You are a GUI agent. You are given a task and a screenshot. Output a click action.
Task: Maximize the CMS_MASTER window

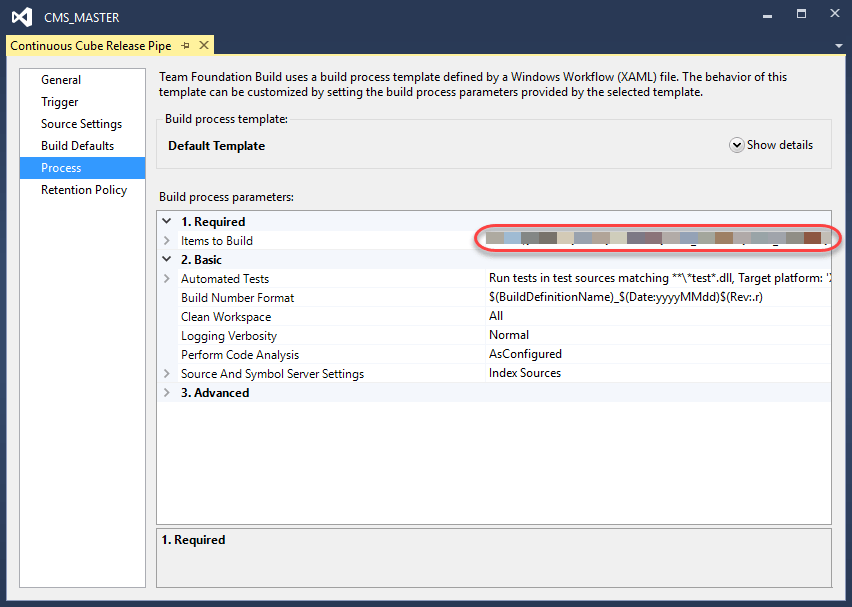801,14
